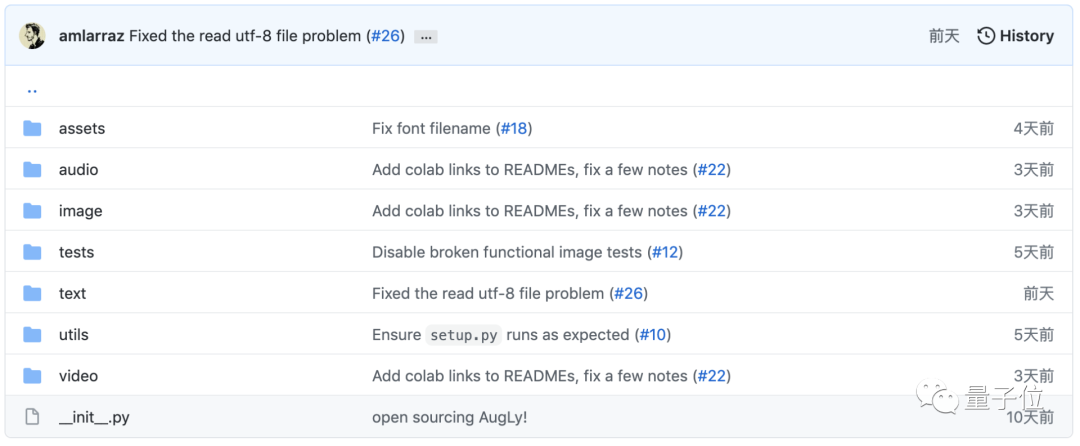This screenshot has width=1080, height=446.
Task: Open the __init__.py file name link
Action: click(x=94, y=417)
